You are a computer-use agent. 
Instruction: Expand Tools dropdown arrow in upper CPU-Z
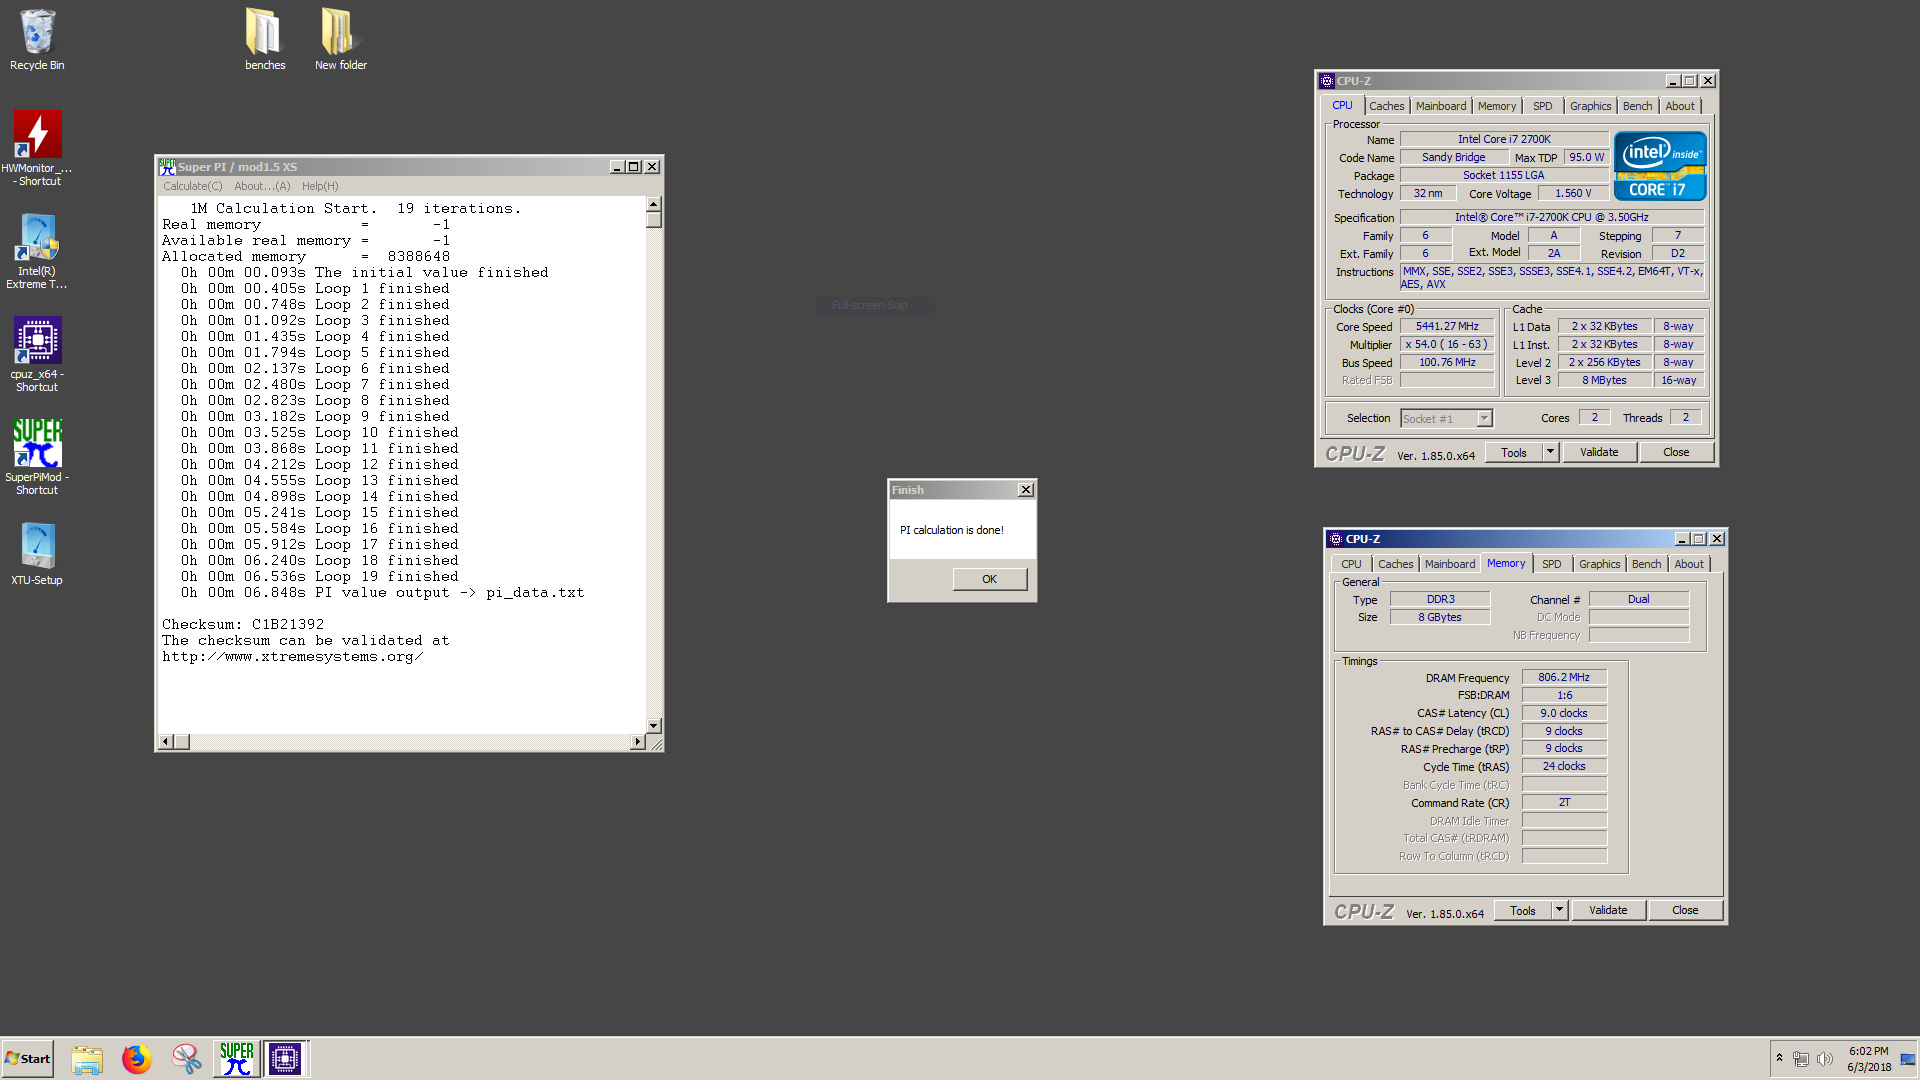tap(1550, 453)
